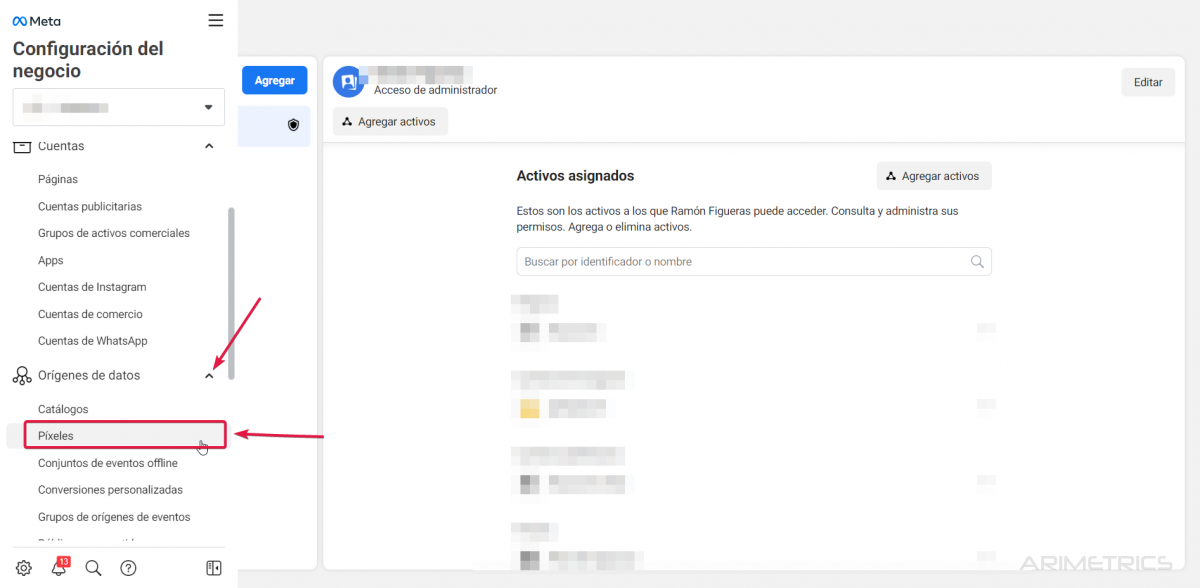Click the magnifier icon in asset search
The height and width of the screenshot is (588, 1200).
click(977, 262)
